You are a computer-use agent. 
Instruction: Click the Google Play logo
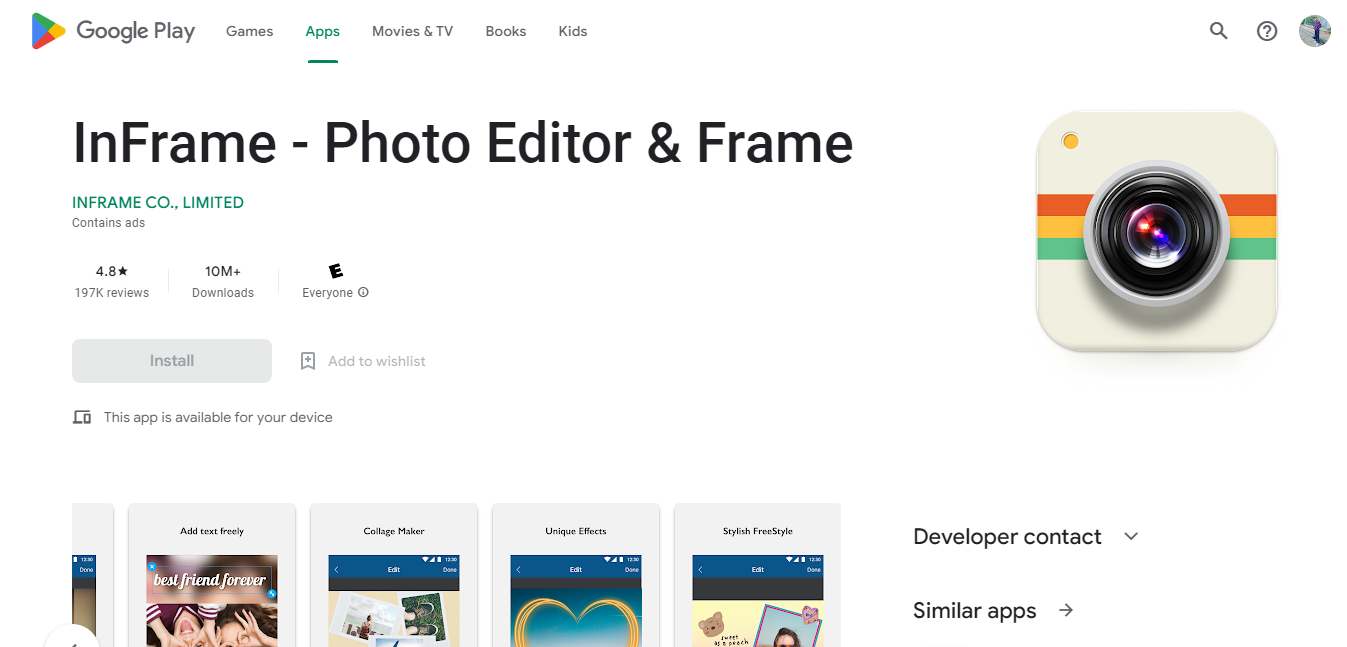(111, 31)
